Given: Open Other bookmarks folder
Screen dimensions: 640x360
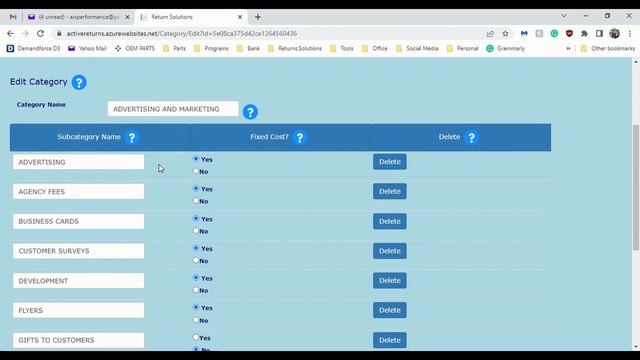Looking at the screenshot, I should click(x=608, y=49).
